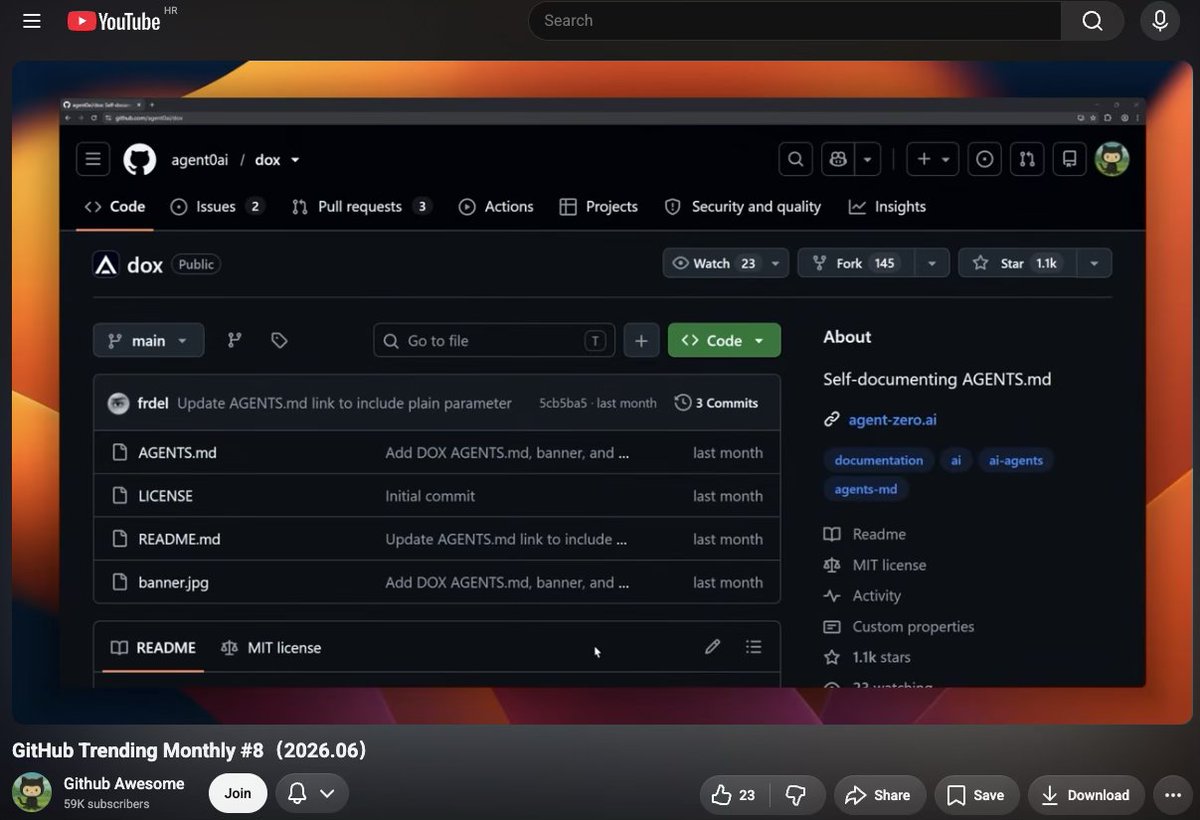Click the Go to file field
This screenshot has width=1200, height=820.
click(x=494, y=340)
